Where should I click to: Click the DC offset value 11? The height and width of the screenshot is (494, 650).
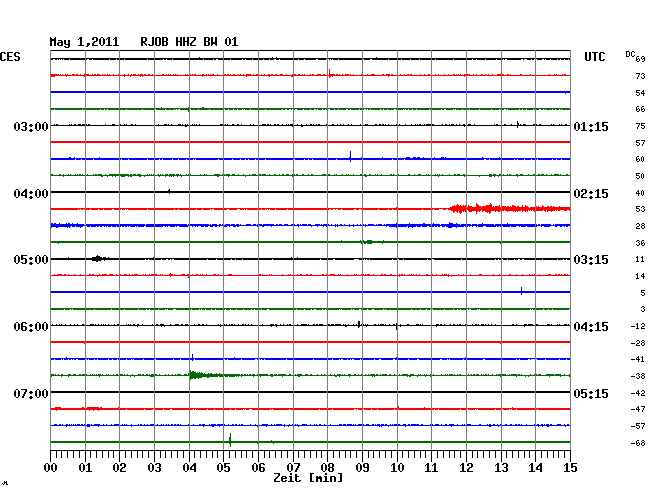(640, 259)
